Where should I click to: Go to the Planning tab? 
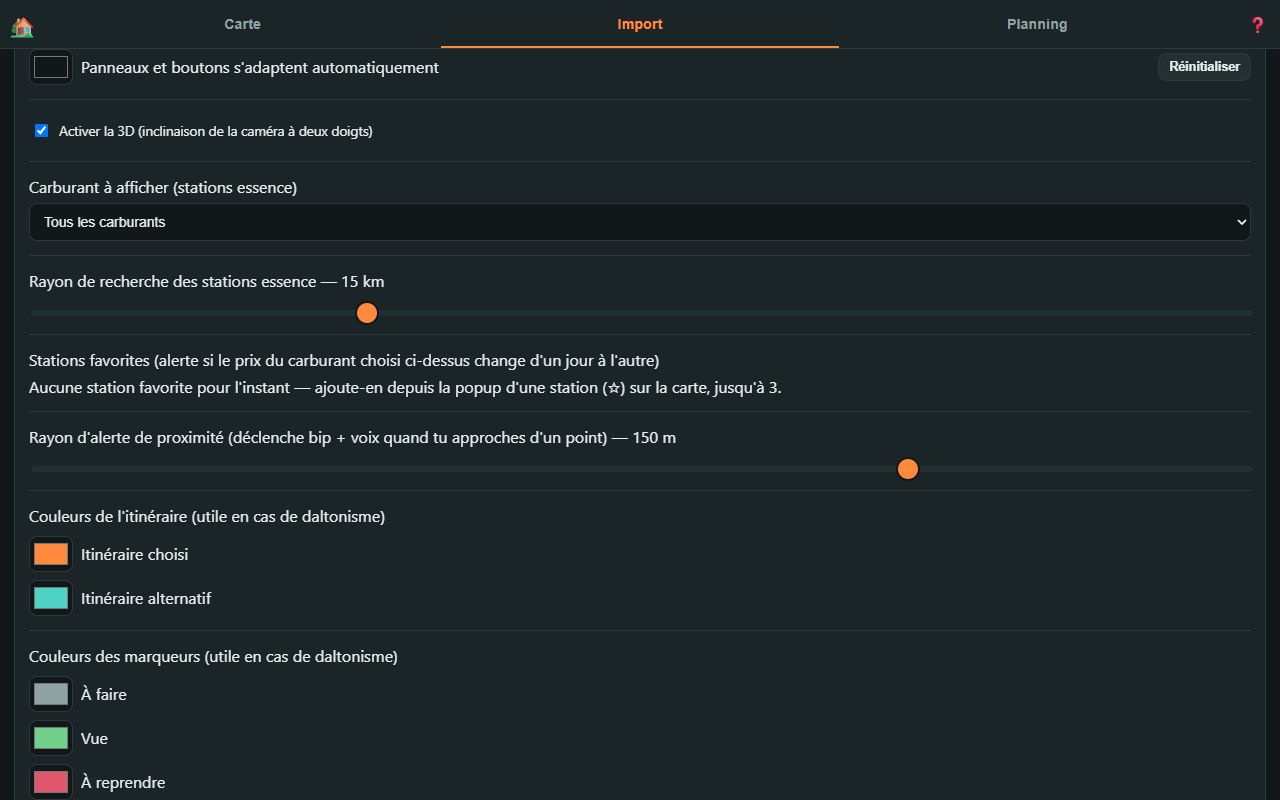tap(1037, 24)
